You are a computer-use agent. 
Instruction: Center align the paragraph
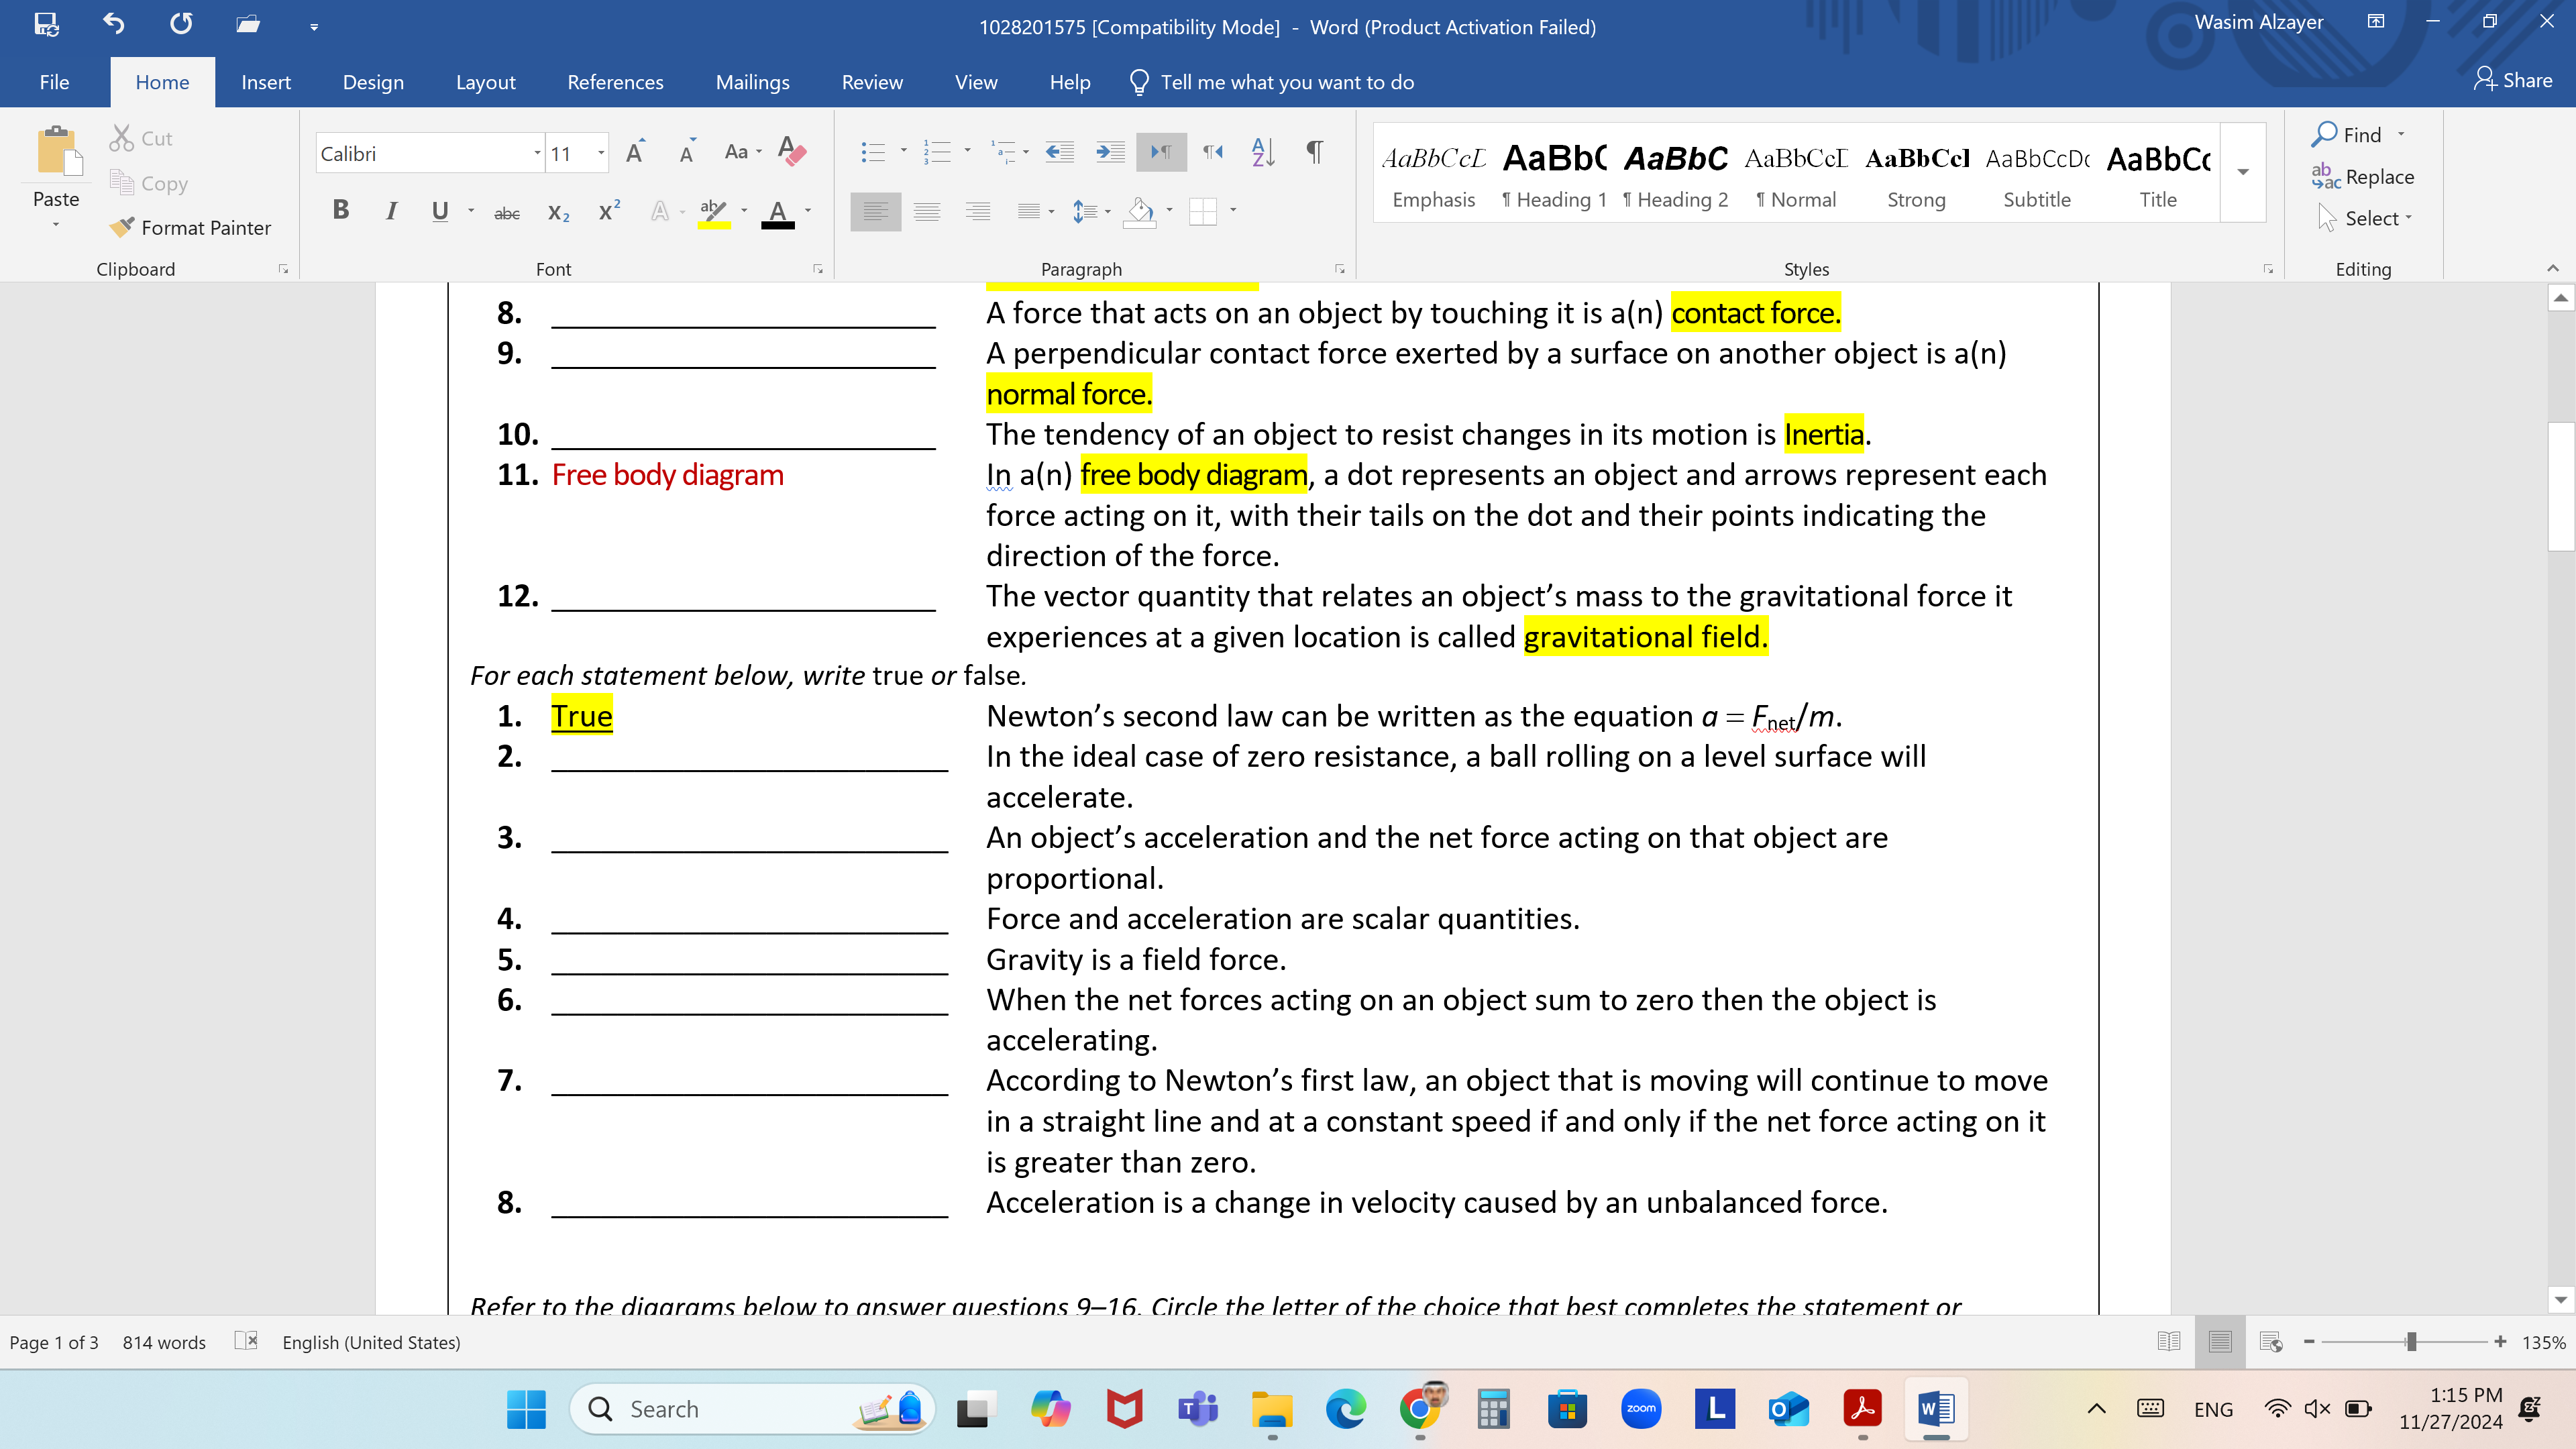pyautogui.click(x=927, y=211)
